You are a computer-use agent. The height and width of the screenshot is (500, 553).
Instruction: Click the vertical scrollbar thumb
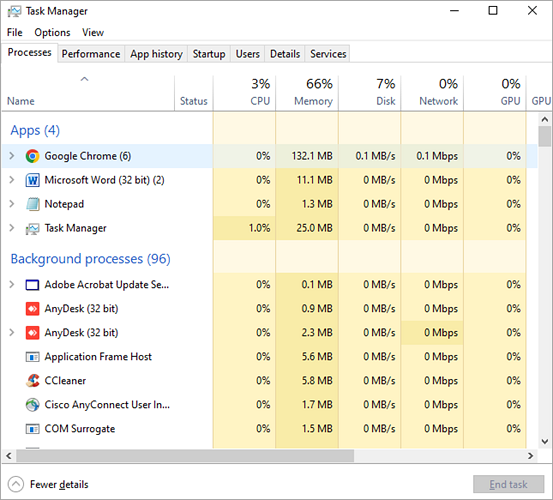click(545, 136)
